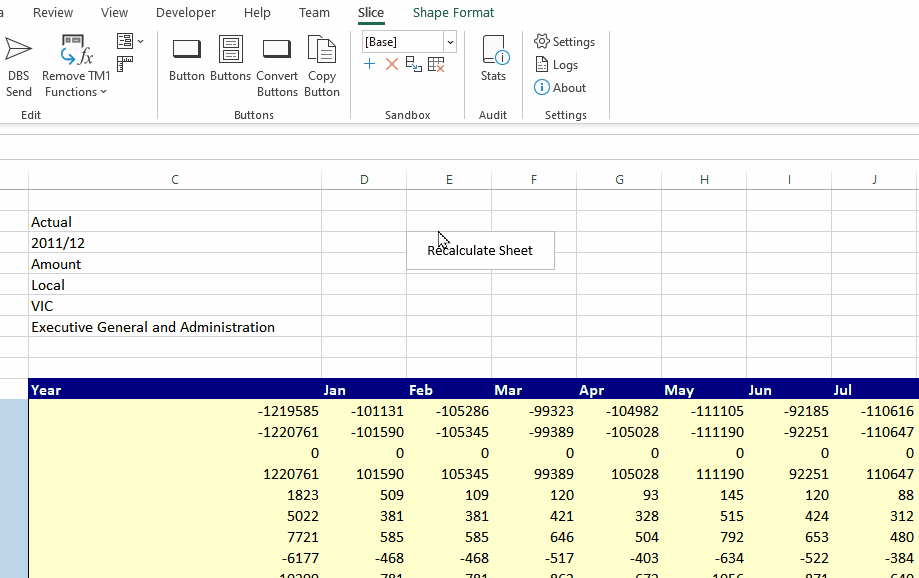Expand the form icon dropdown in the Edit group
The image size is (919, 578).
pyautogui.click(x=140, y=42)
